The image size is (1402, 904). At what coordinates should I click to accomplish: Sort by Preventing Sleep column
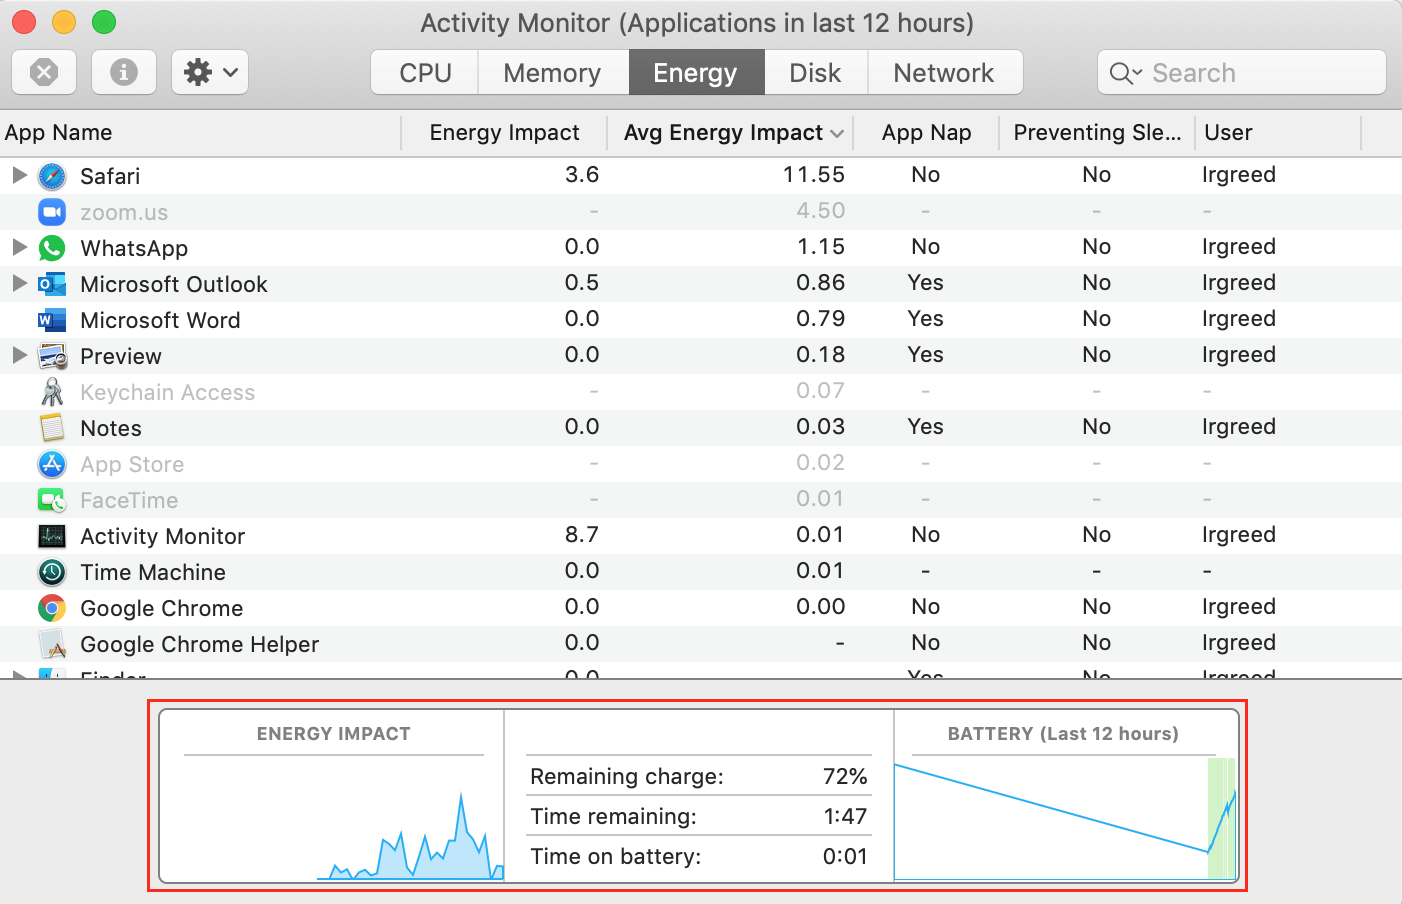(x=1097, y=133)
